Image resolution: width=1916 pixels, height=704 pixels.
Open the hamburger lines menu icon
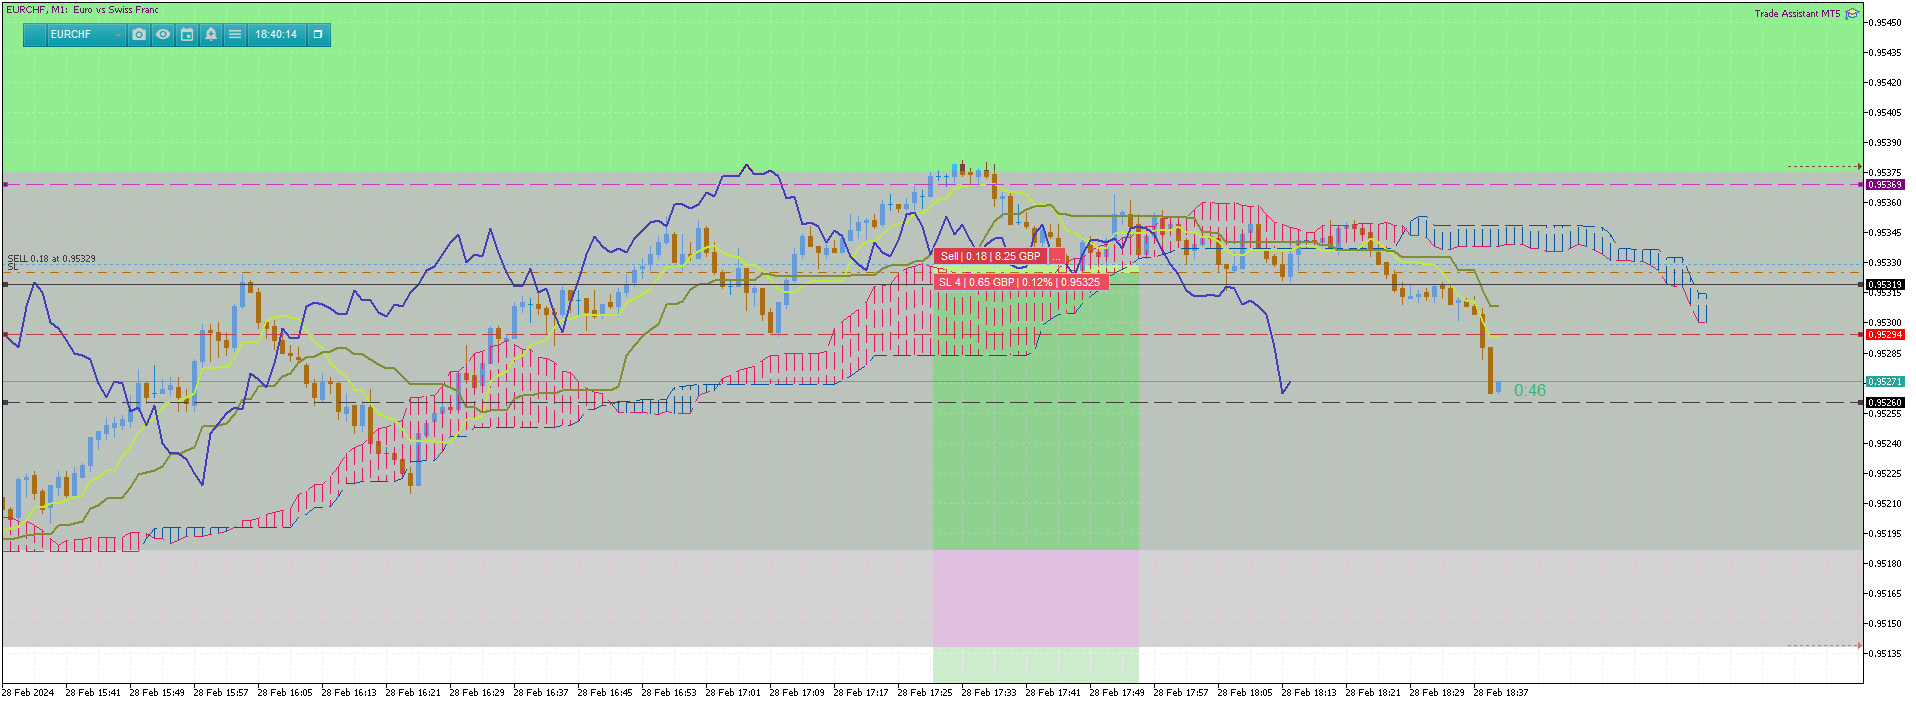tap(235, 34)
